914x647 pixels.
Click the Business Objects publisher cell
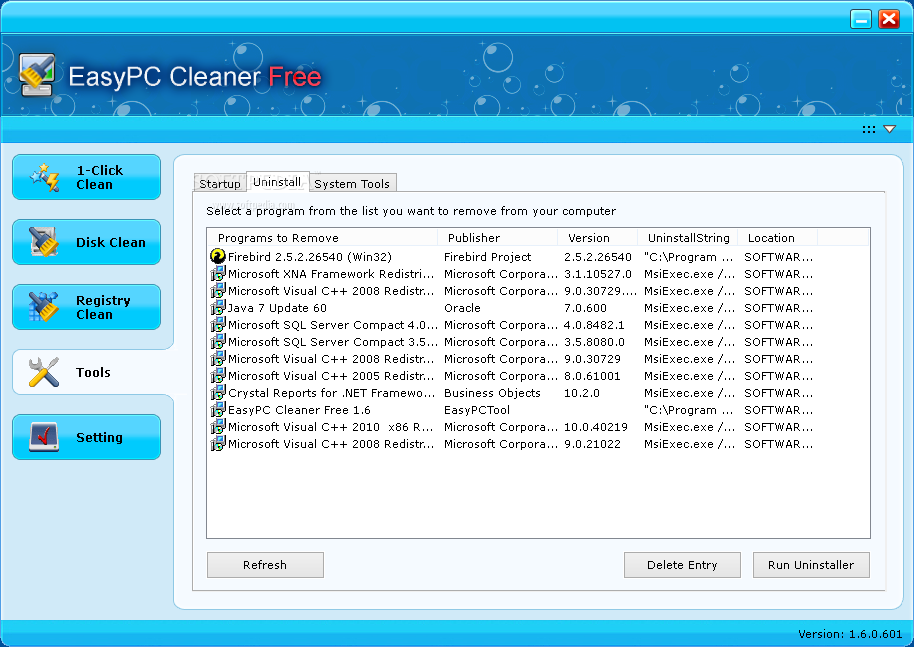pos(492,393)
